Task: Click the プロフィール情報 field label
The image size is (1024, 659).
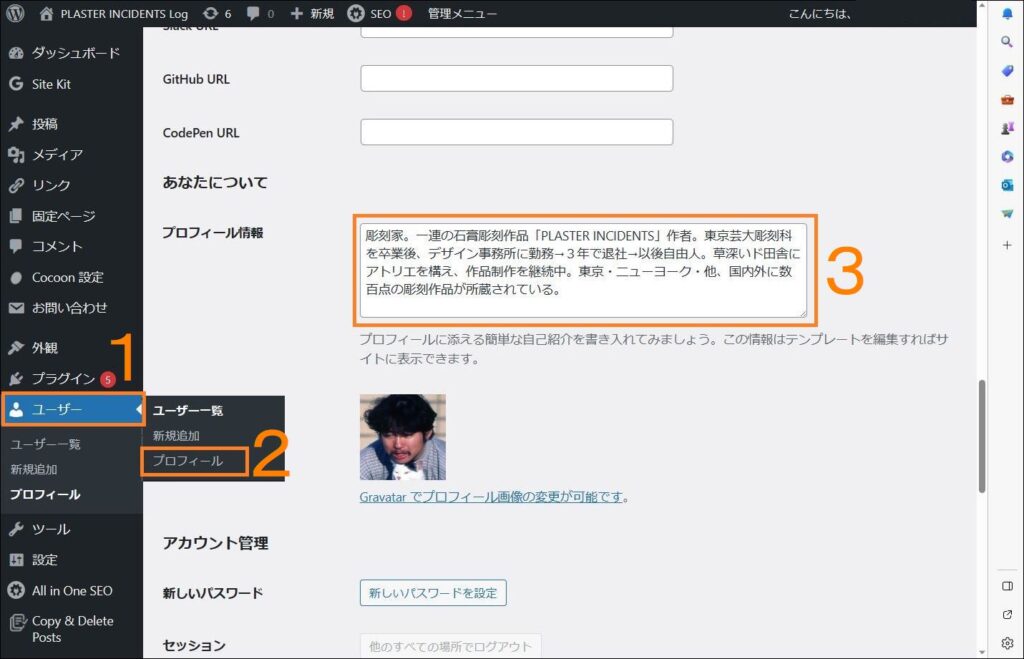Action: click(213, 233)
